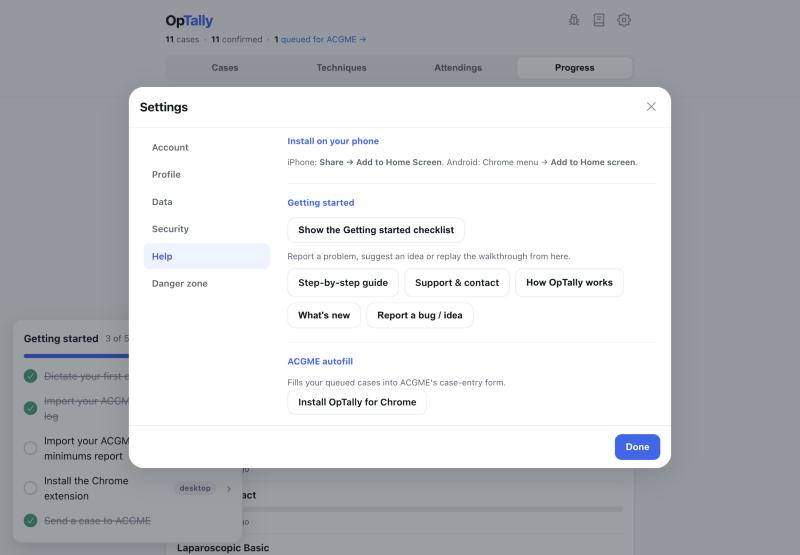Click Install the Chrome extension text
800x555 pixels.
[x=86, y=488]
